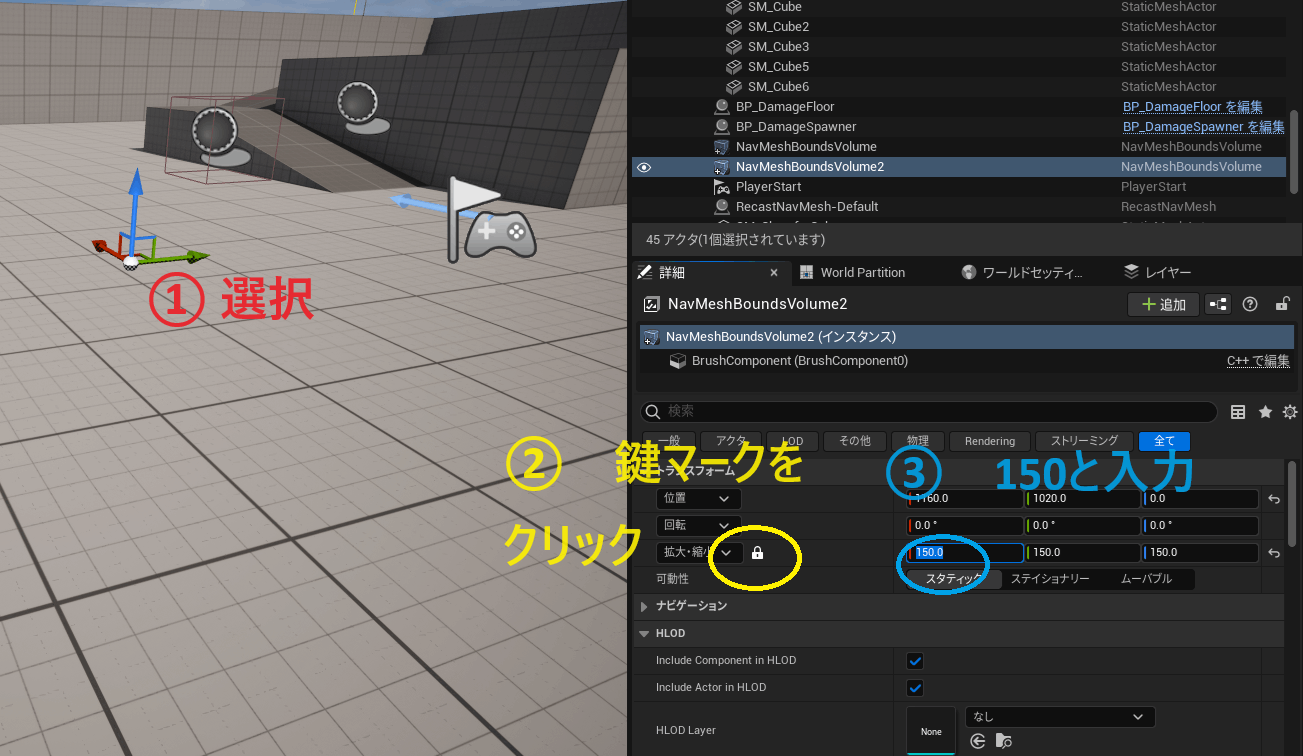Select NavMeshBoundsVolume2 (インスタンス) row
Screen dimensions: 1303x756
click(x=966, y=337)
